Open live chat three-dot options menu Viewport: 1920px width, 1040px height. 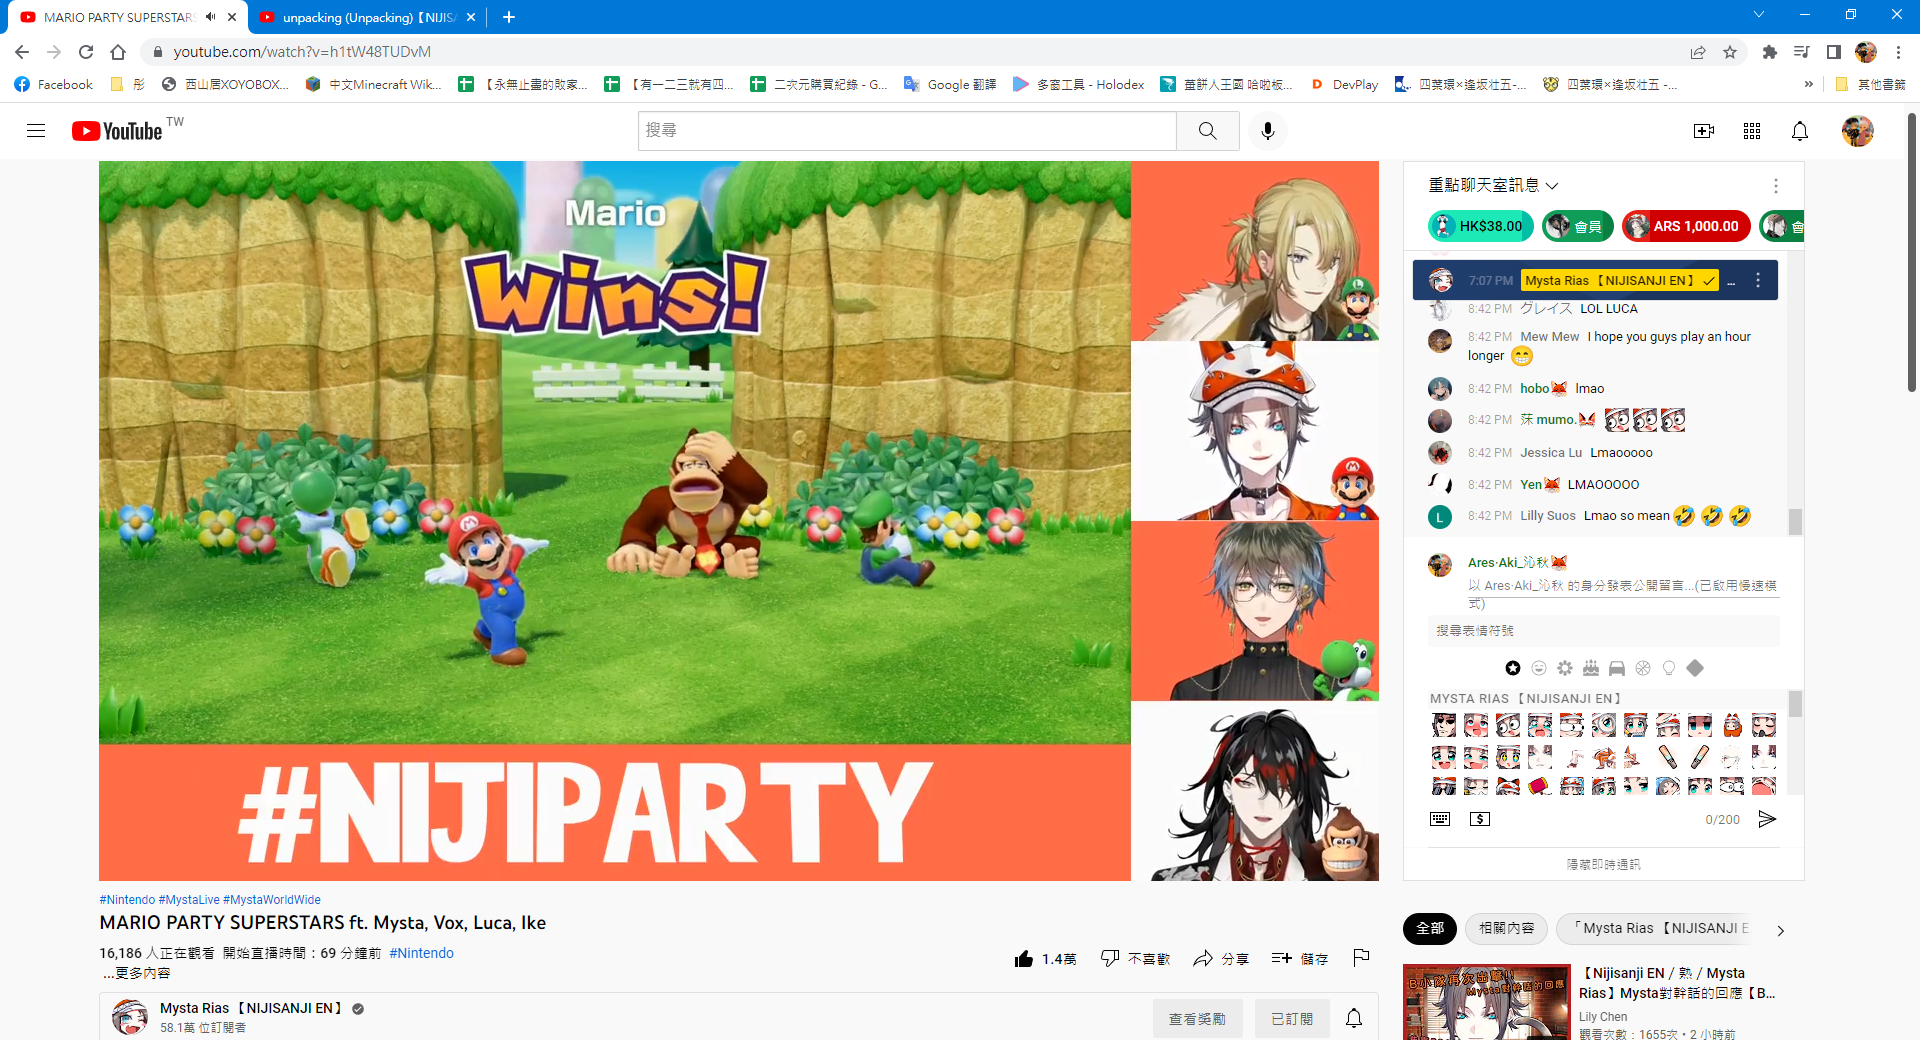(1776, 186)
